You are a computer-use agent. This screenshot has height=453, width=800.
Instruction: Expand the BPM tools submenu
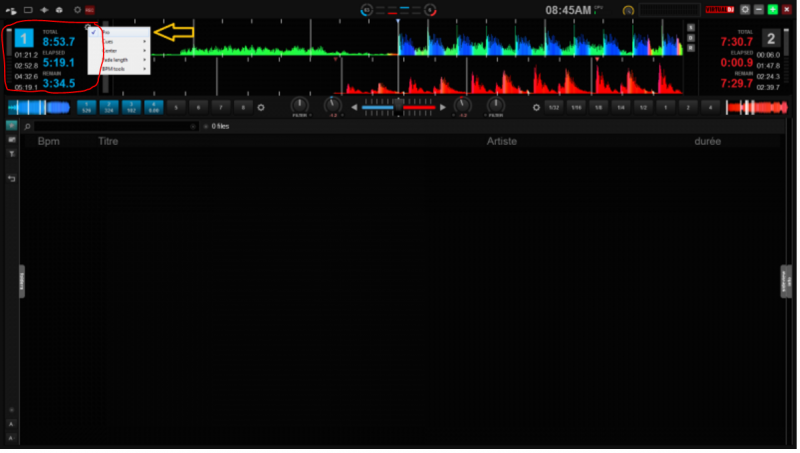click(119, 69)
